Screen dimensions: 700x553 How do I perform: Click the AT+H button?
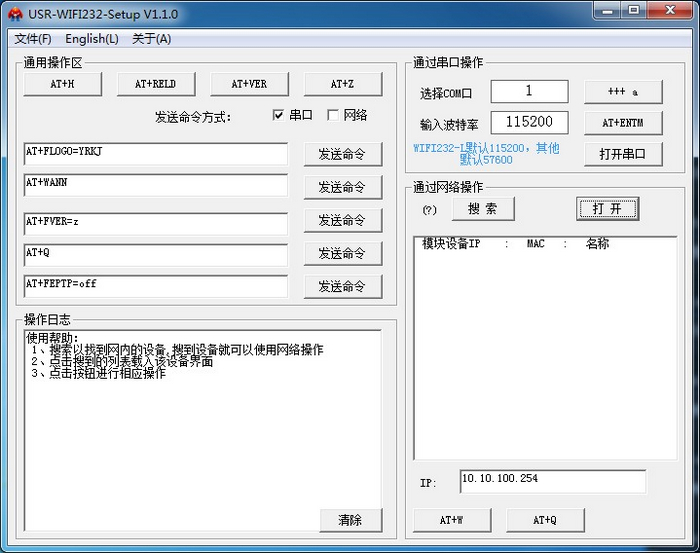point(62,84)
